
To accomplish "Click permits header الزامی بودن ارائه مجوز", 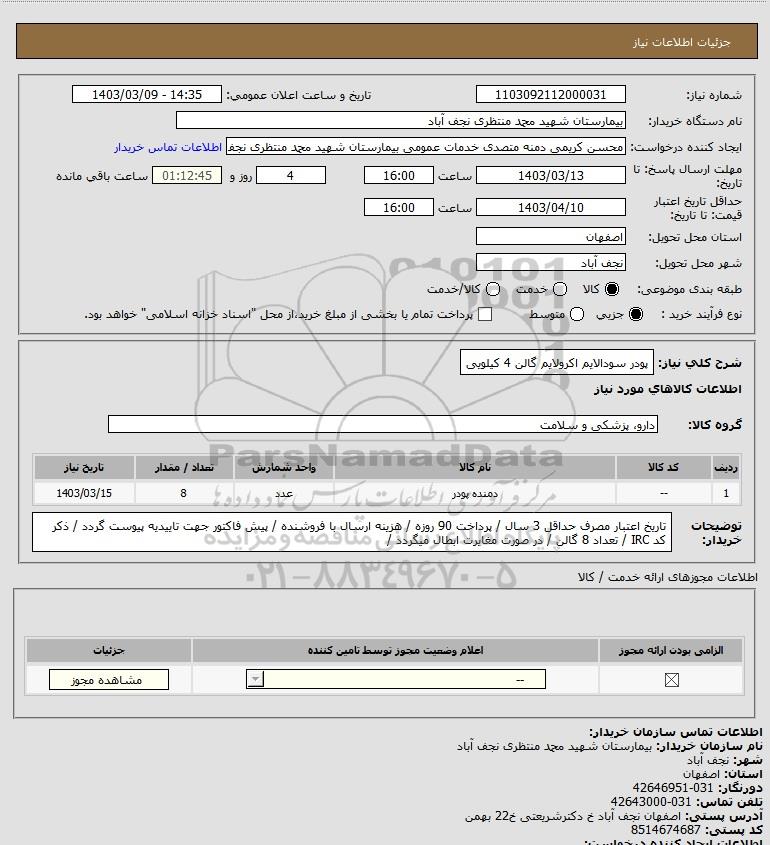I will 671,650.
